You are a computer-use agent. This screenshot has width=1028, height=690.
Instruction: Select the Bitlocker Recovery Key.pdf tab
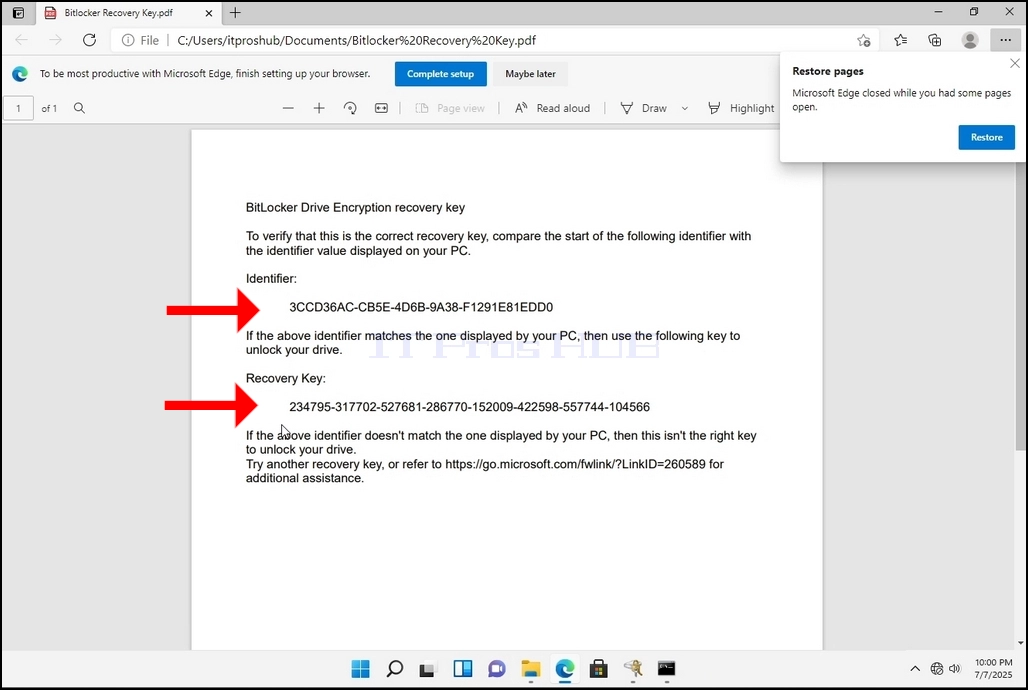(x=128, y=12)
